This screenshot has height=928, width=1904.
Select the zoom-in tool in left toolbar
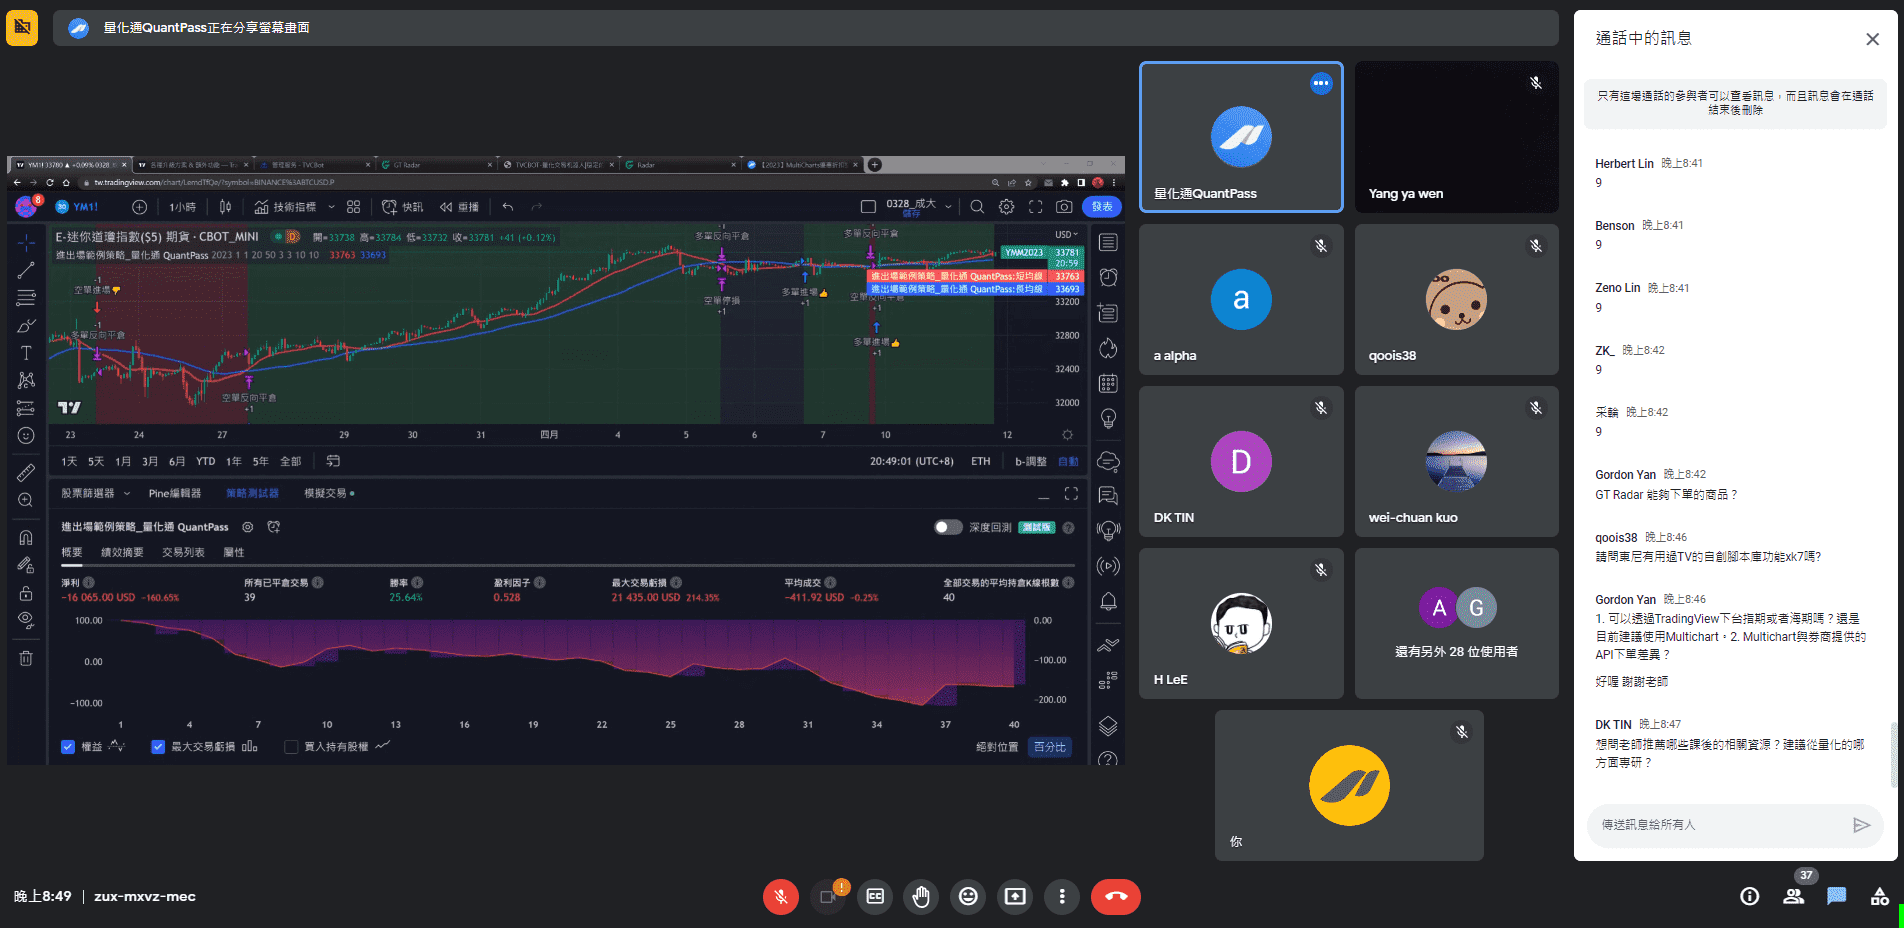[x=26, y=500]
